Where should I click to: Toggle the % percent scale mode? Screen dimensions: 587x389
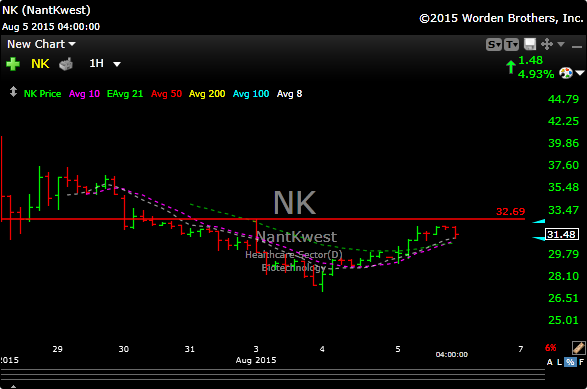click(x=570, y=362)
